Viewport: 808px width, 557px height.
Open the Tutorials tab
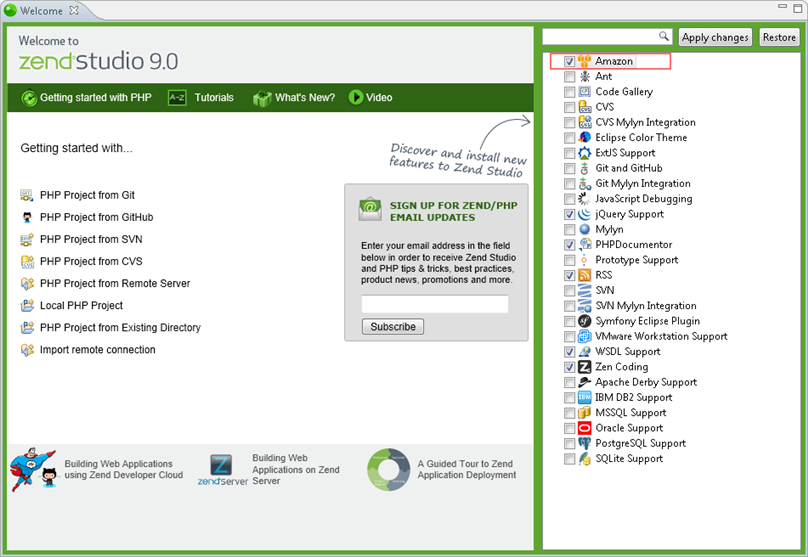tap(201, 97)
